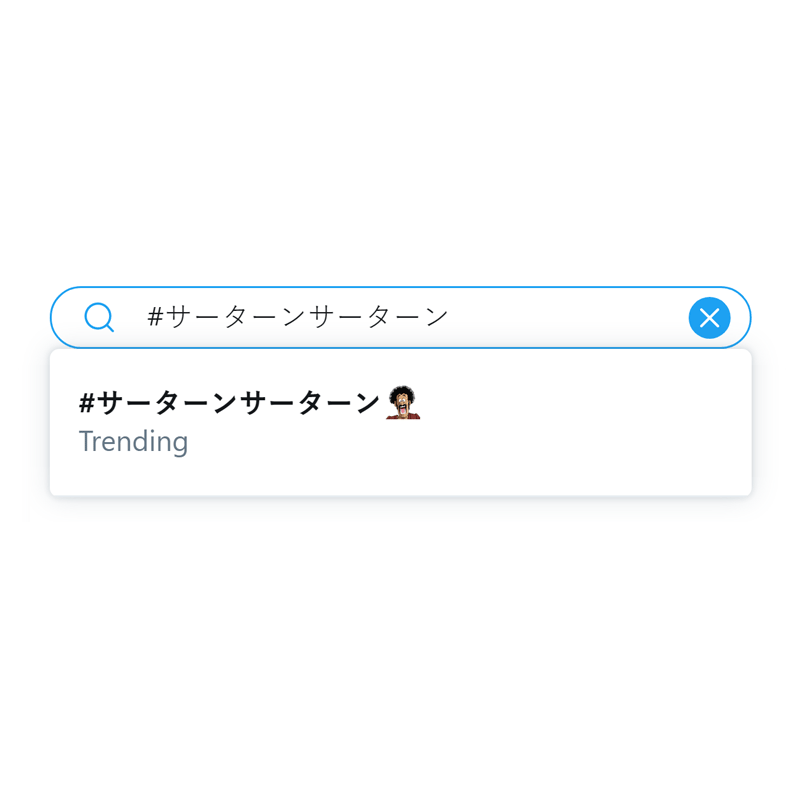800x800 pixels.
Task: Click the Trending label under the hashtag
Action: 133,442
